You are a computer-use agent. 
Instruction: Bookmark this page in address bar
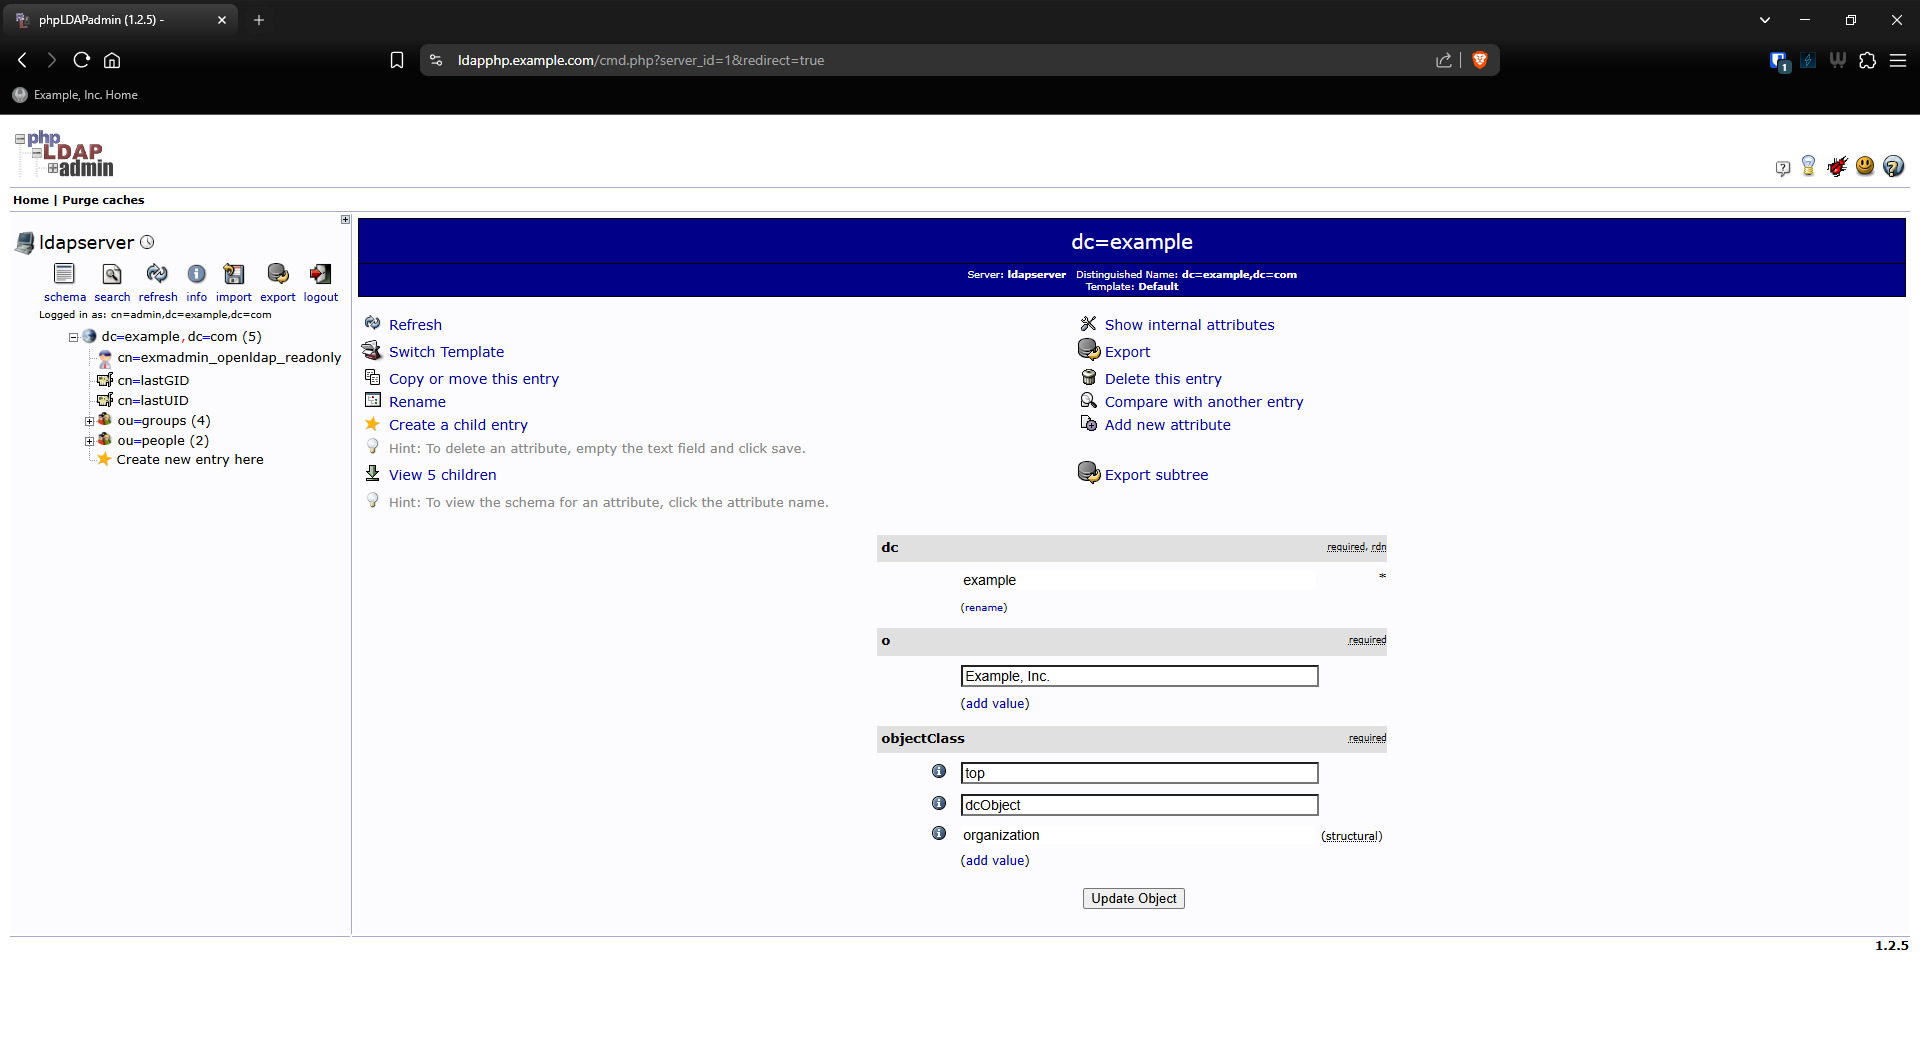click(x=397, y=60)
